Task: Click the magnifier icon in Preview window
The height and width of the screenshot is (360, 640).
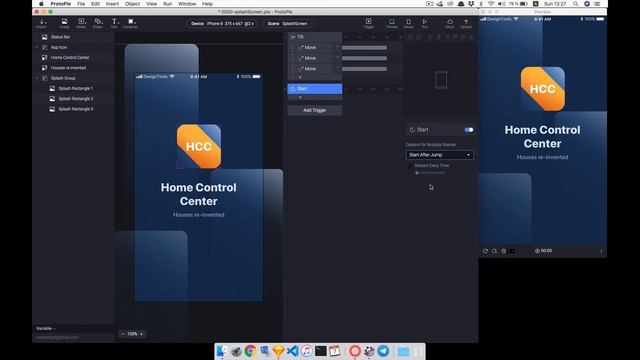Action: pos(494,251)
